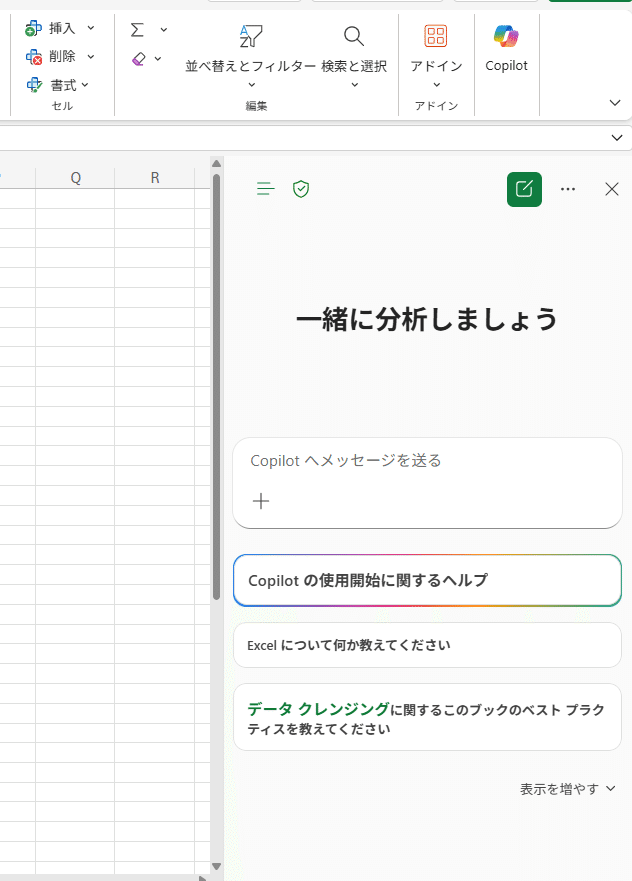Viewport: 632px width, 881px height.
Task: Expand the Sort & Filter dropdown chevron
Action: click(252, 85)
